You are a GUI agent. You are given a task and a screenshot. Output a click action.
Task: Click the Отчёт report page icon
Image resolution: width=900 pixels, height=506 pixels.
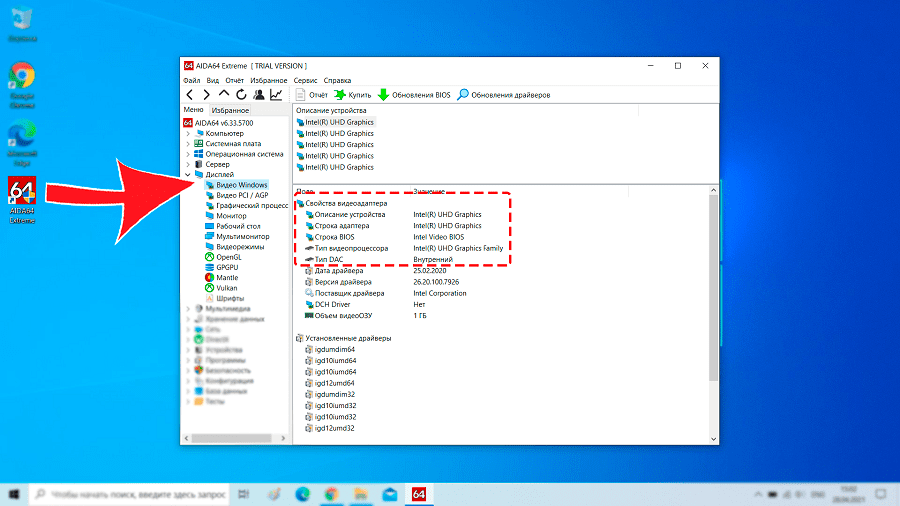point(300,95)
